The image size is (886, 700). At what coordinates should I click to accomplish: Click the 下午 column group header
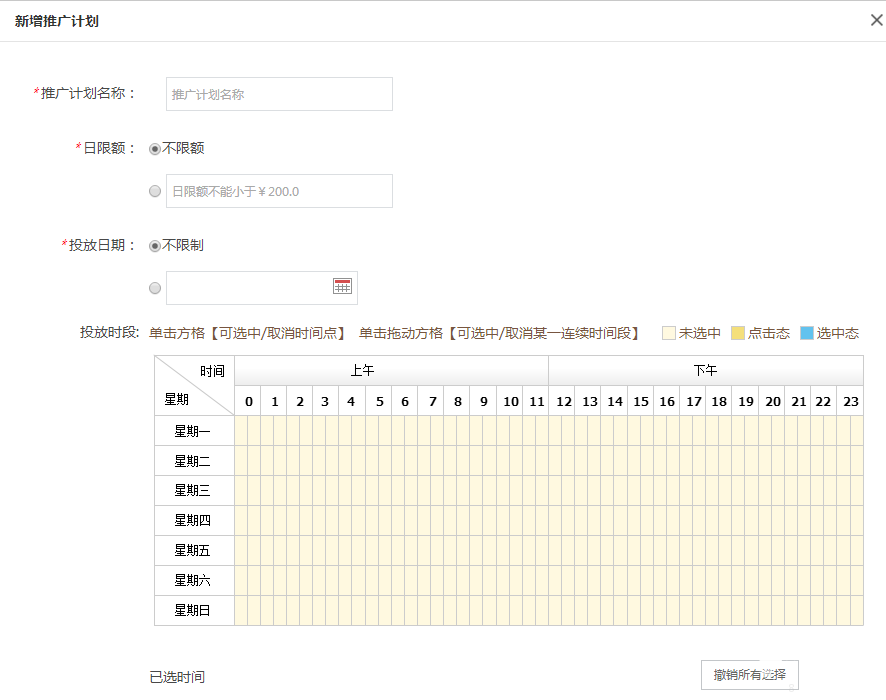707,370
